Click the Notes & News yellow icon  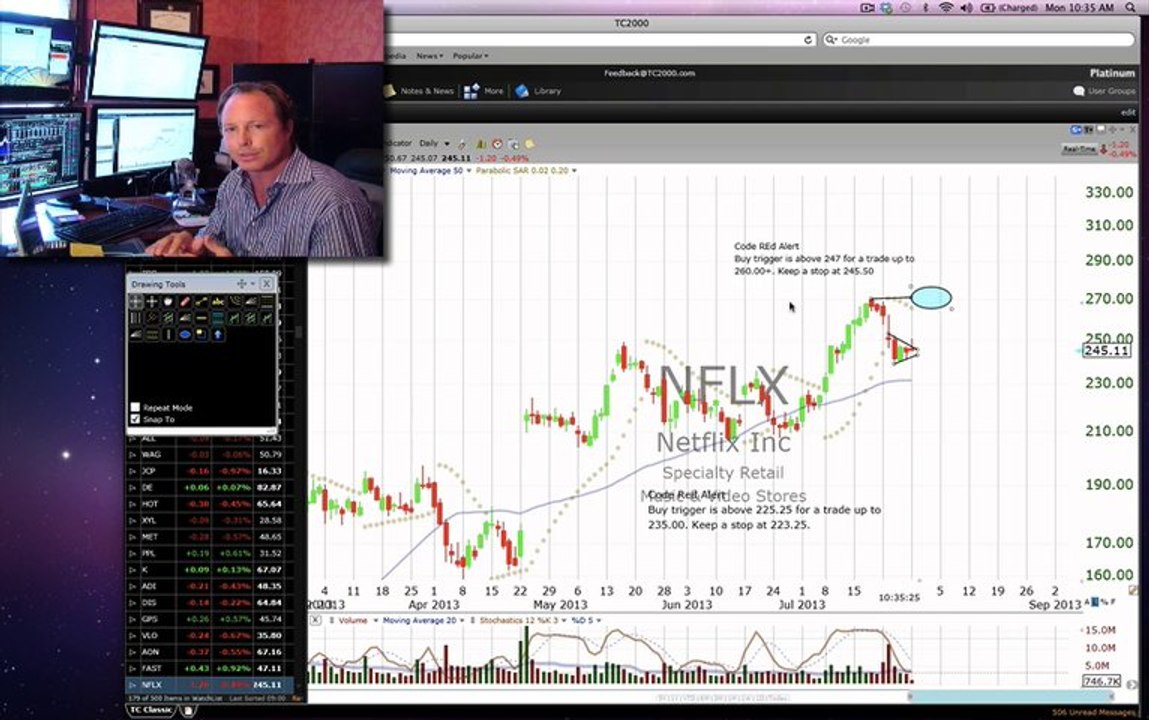[x=389, y=91]
